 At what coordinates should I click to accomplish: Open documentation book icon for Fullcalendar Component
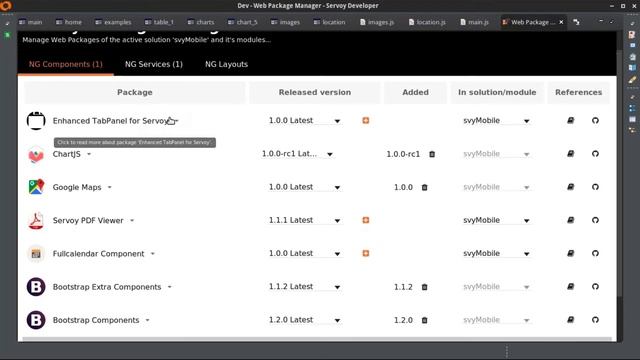tap(571, 253)
